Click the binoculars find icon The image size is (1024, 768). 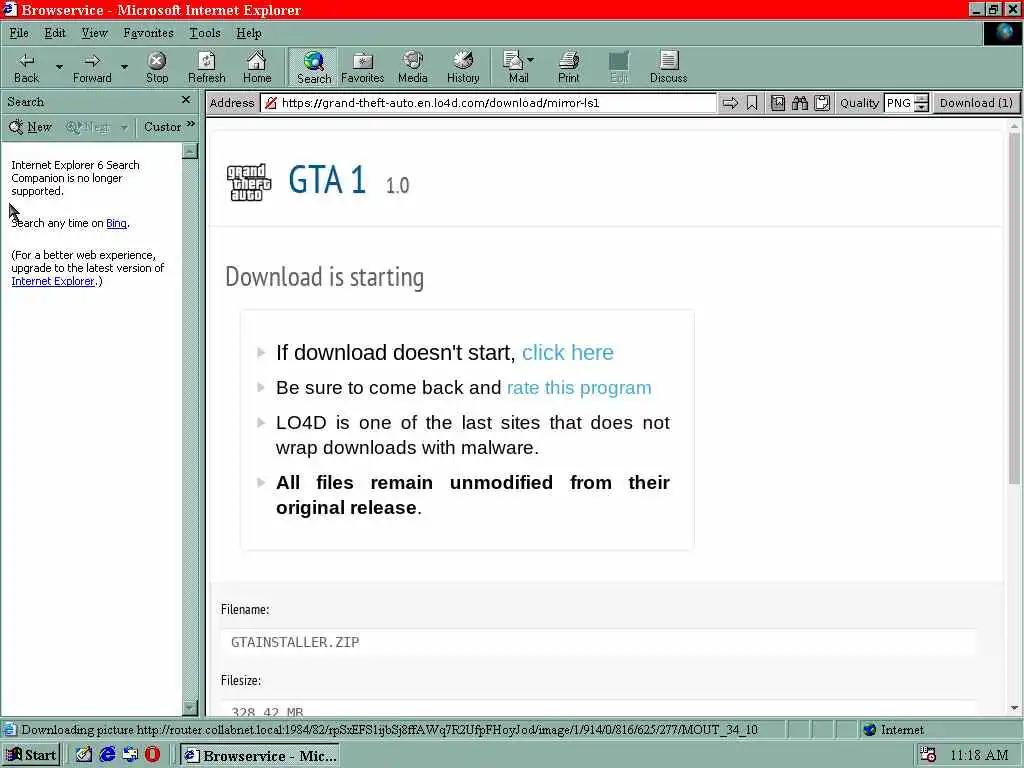click(x=800, y=103)
